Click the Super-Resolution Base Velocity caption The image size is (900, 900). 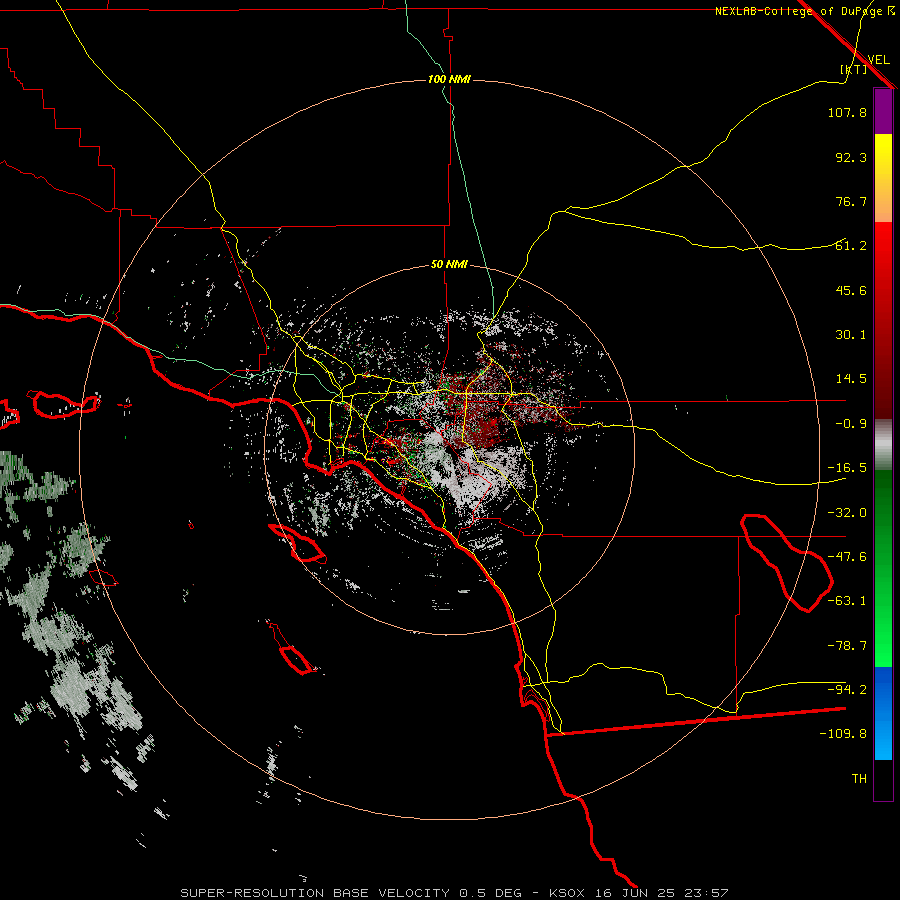[454, 893]
